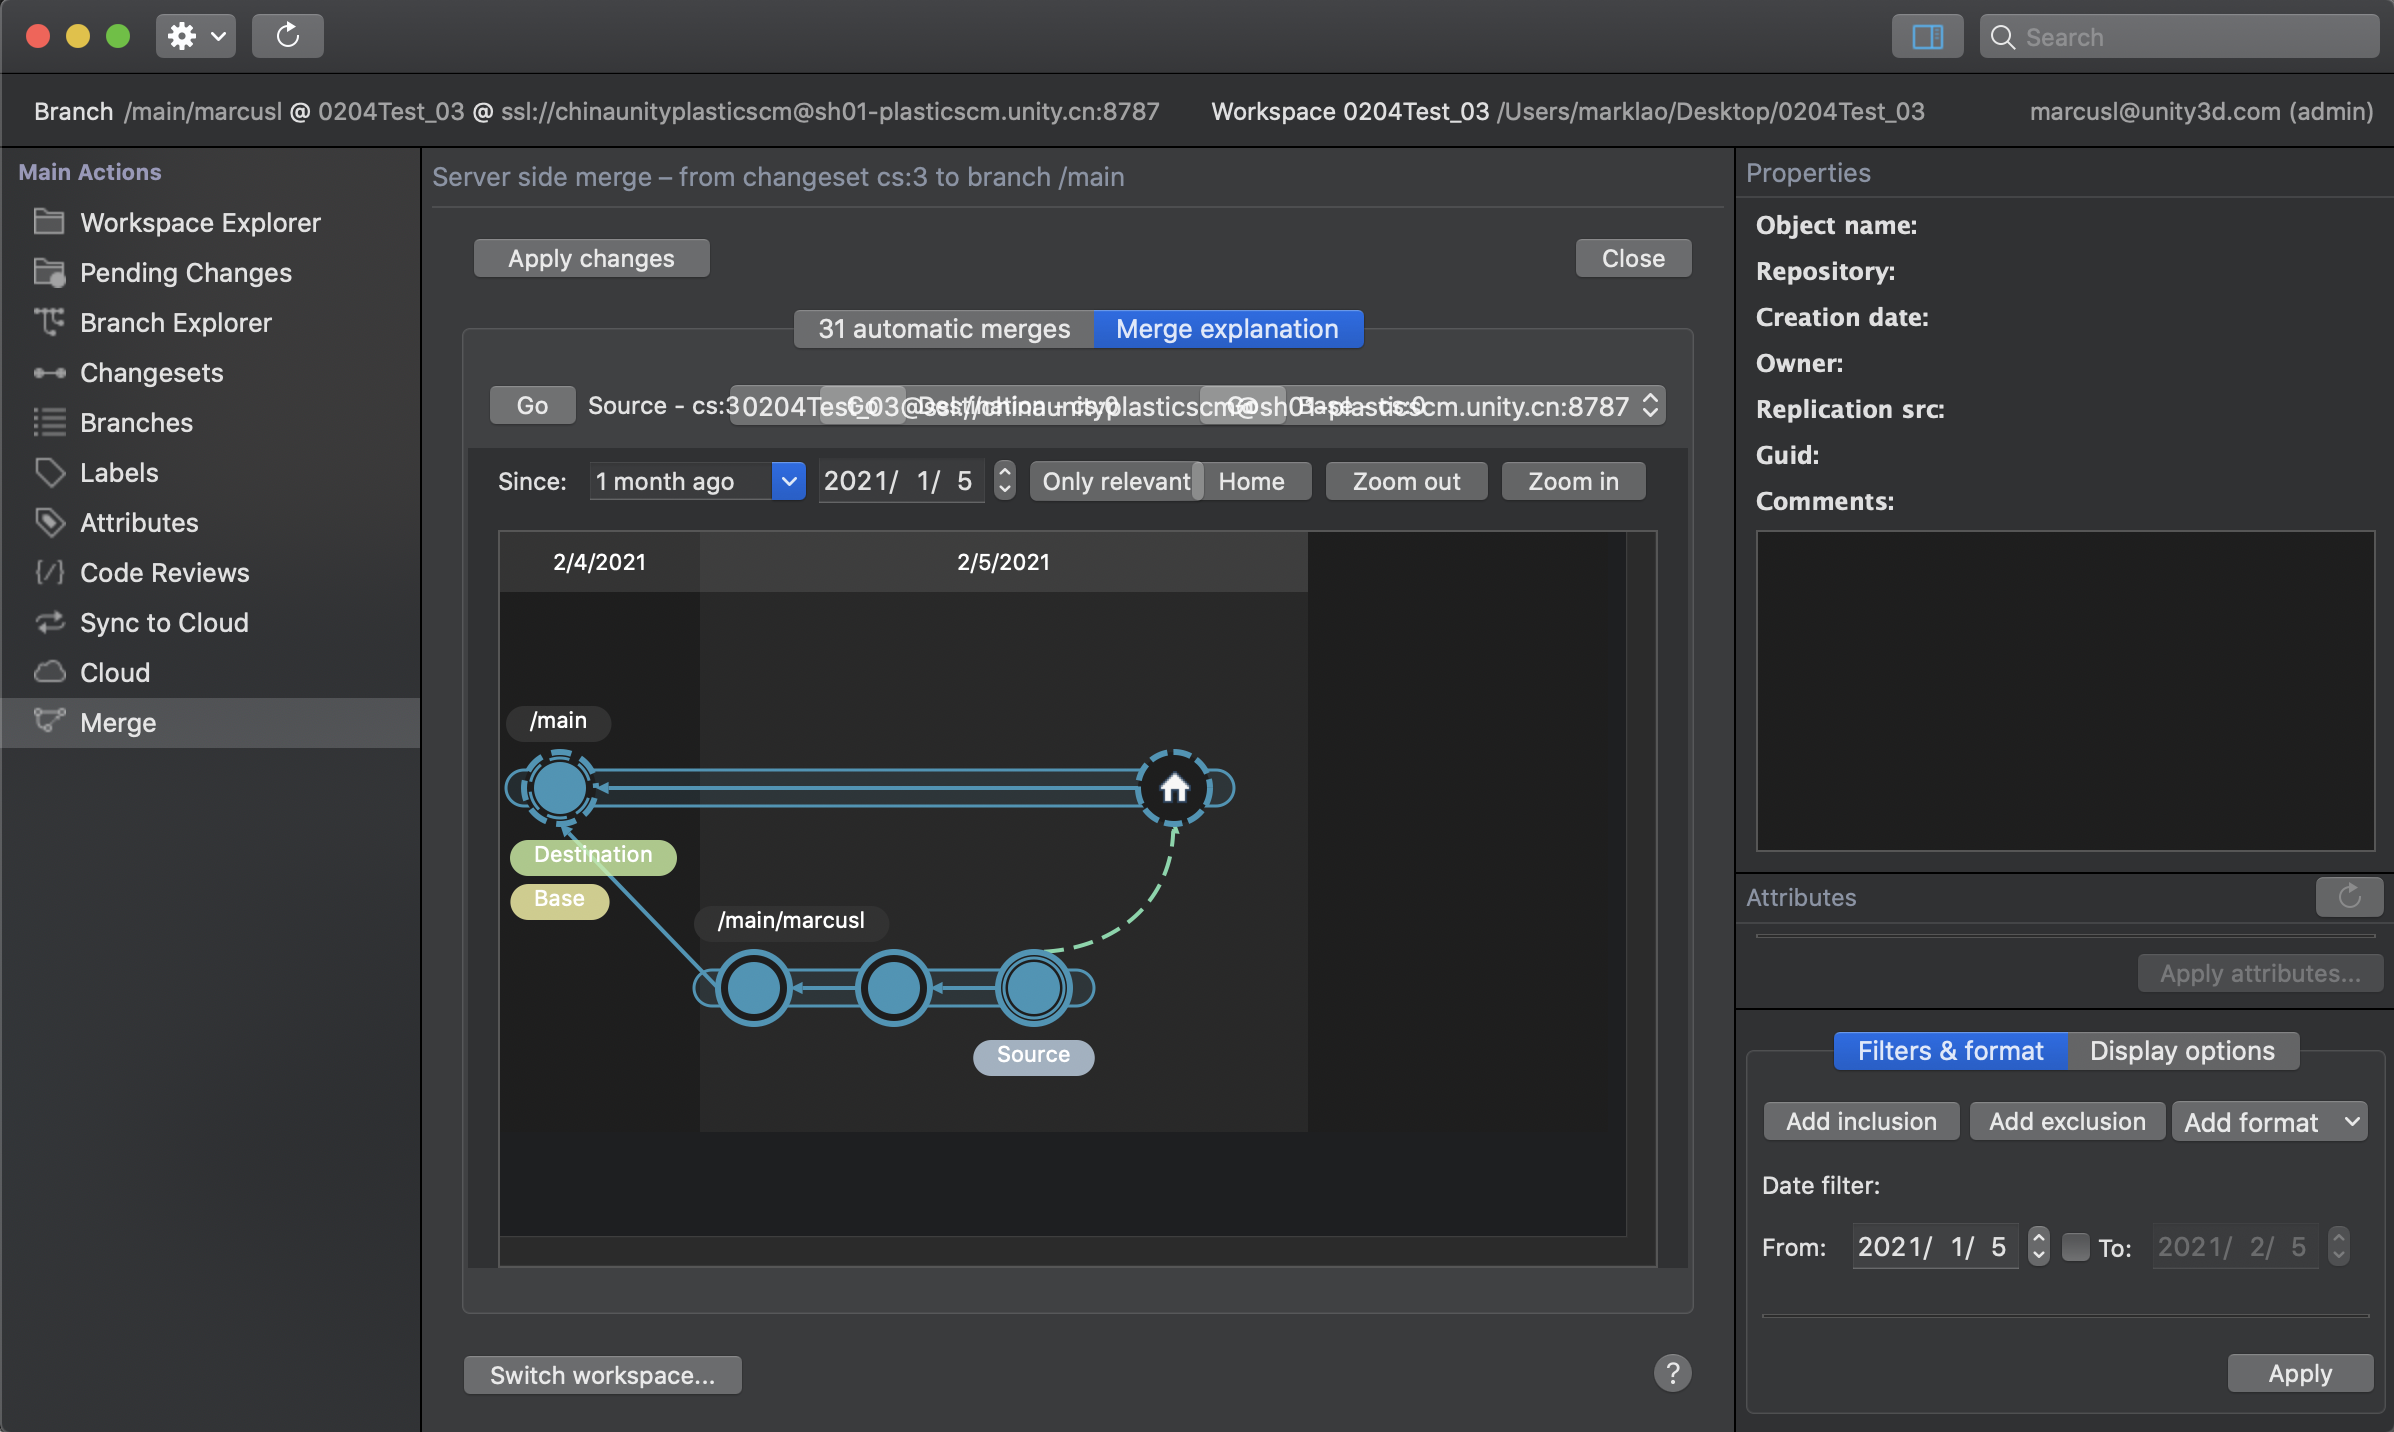The height and width of the screenshot is (1432, 2394).
Task: Click the Apply changes button
Action: coord(591,258)
